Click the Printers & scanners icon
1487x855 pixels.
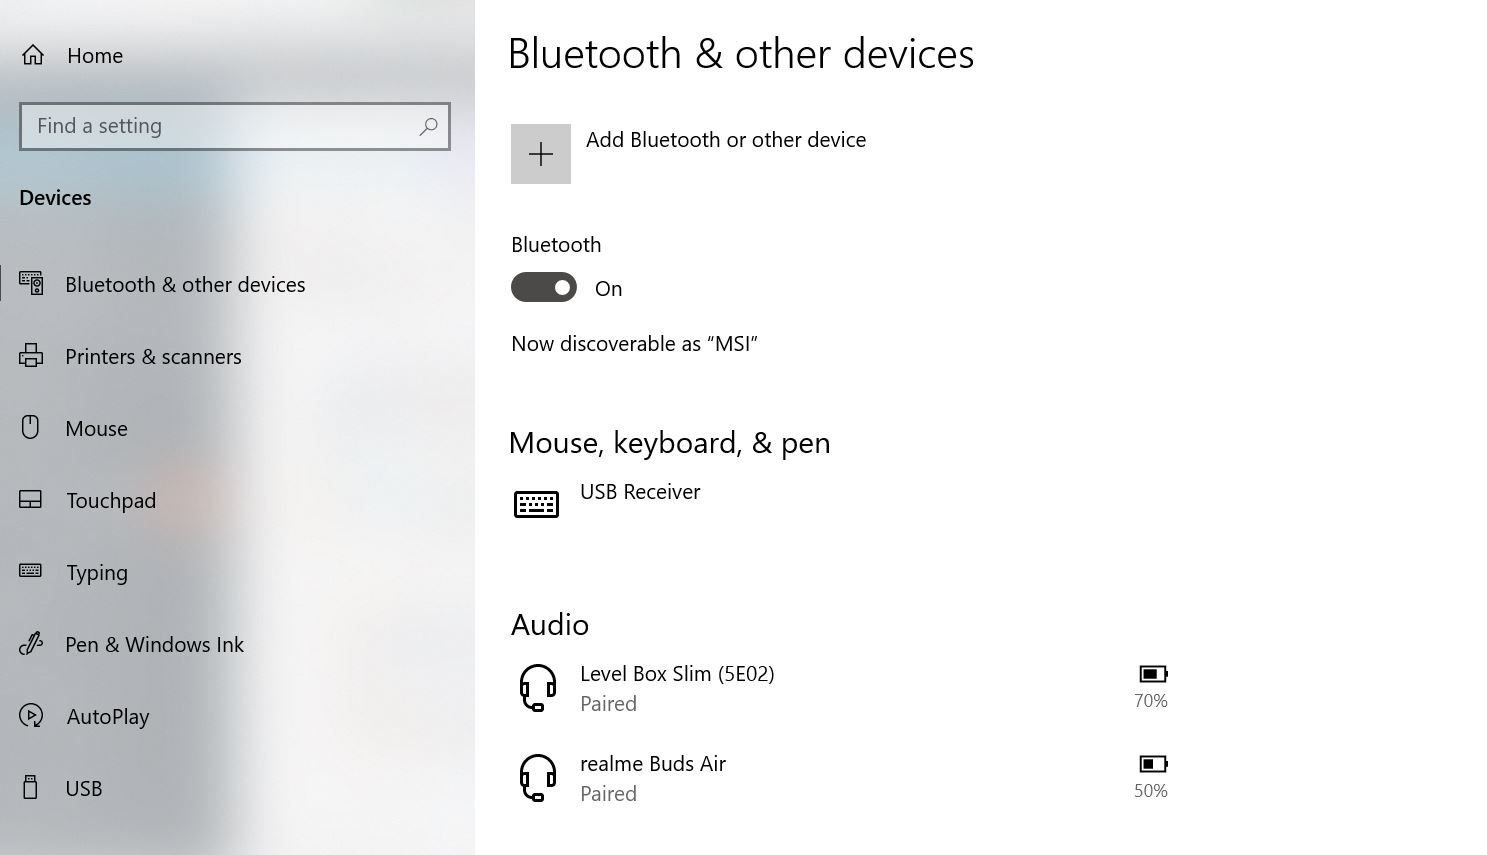31,356
